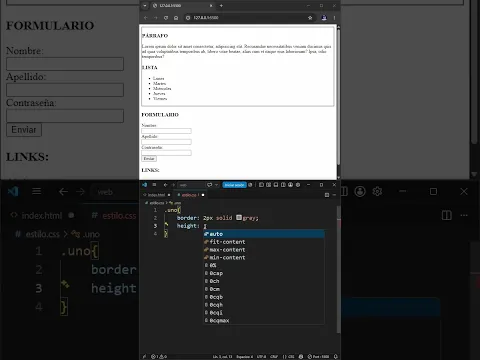The image size is (480, 360).
Task: Open the browser home page icon
Action: click(x=176, y=18)
